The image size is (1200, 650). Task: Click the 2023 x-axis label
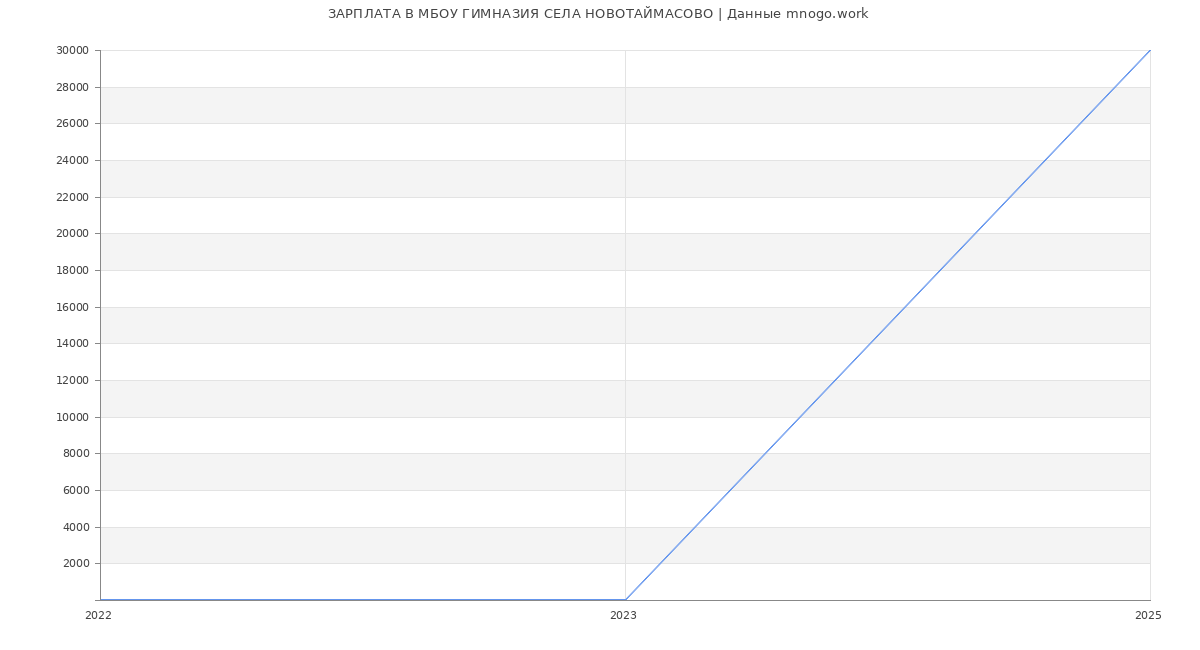coord(623,616)
